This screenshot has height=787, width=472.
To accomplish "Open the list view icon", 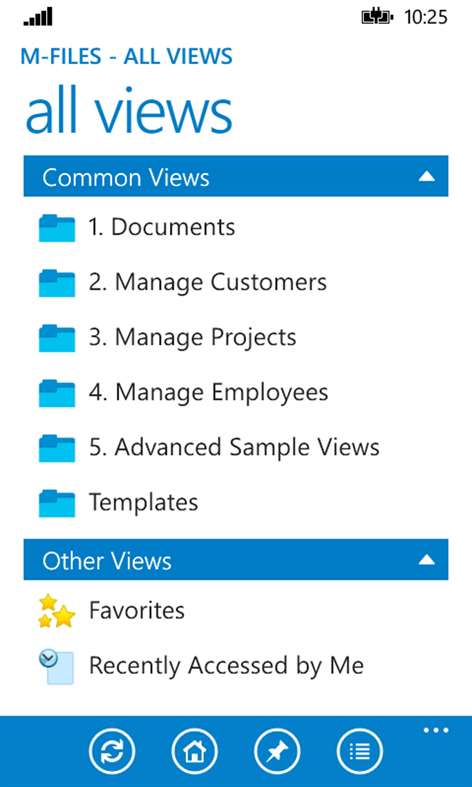I will coord(360,751).
